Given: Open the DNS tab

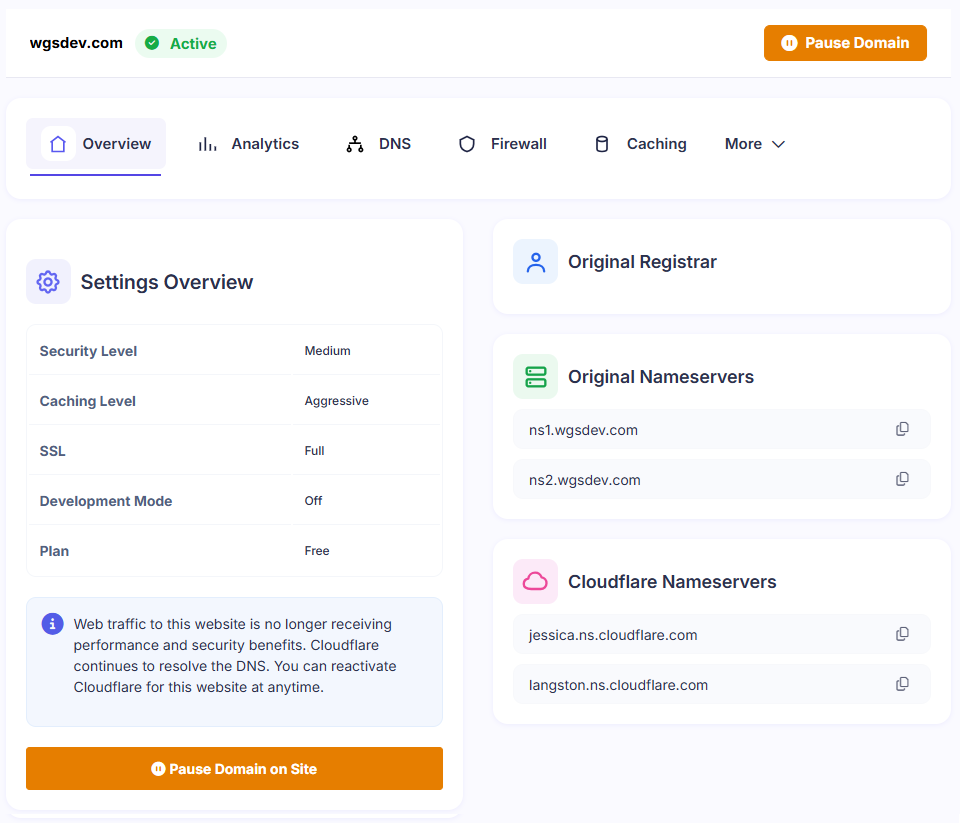Looking at the screenshot, I should tap(378, 144).
